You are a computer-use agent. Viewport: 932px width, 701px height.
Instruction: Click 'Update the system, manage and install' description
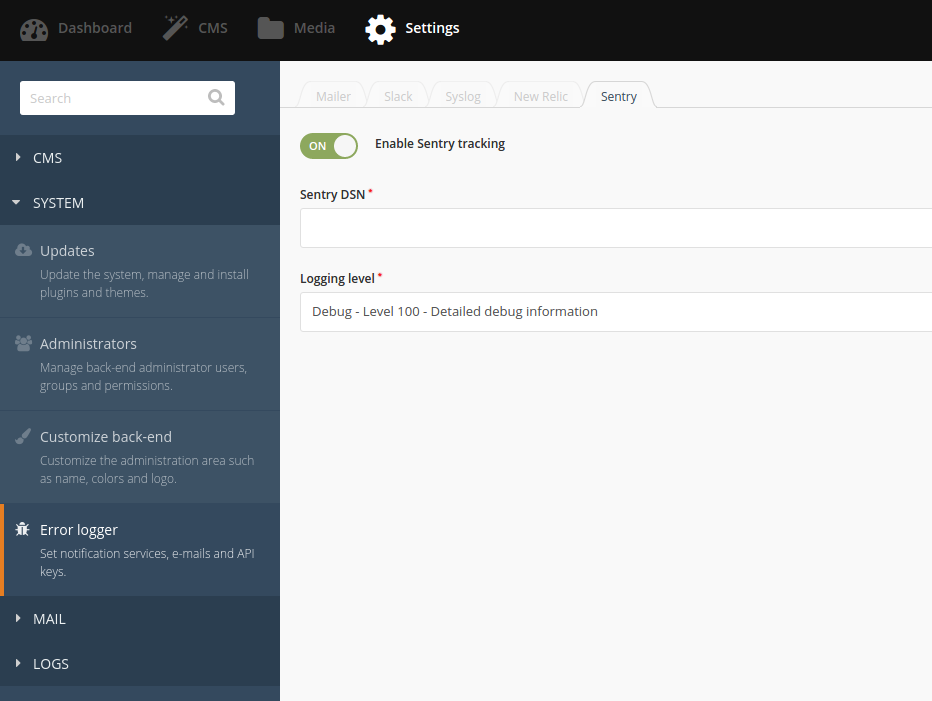(144, 284)
